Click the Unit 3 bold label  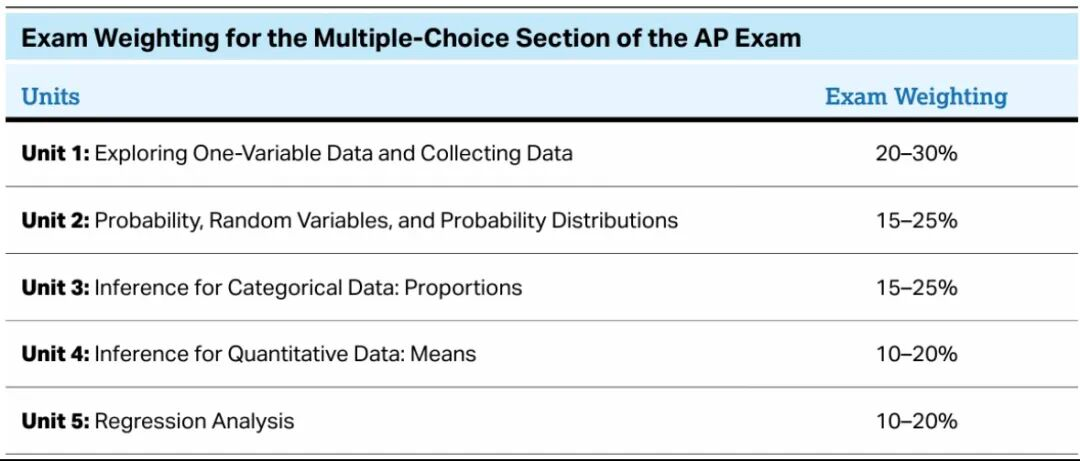point(55,287)
